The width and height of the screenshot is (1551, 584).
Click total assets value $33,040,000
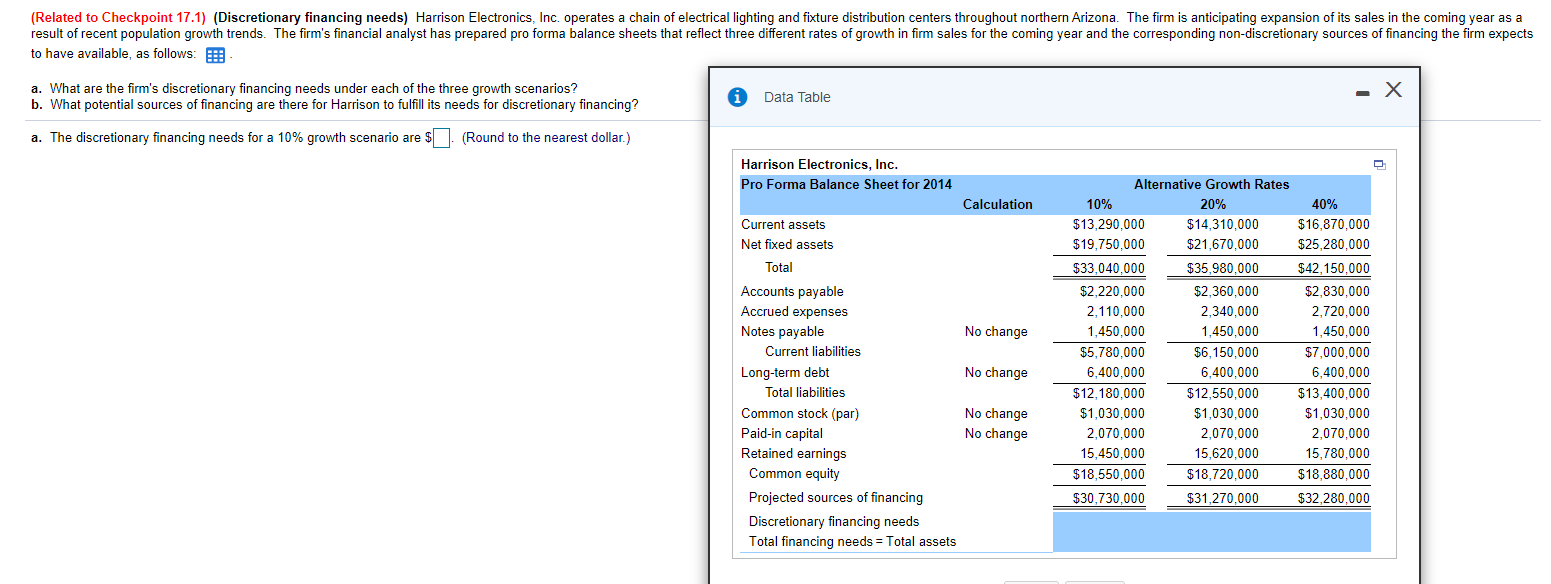1109,268
